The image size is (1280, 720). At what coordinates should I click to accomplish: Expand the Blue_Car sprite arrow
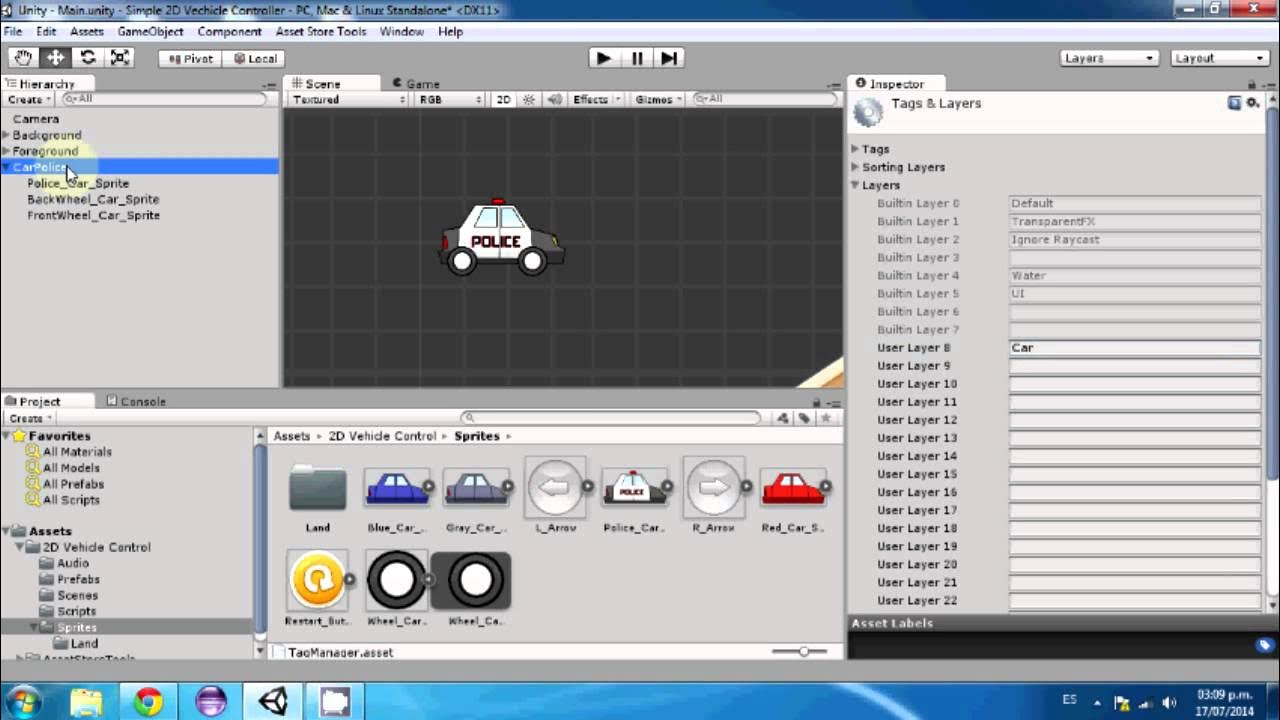[428, 487]
